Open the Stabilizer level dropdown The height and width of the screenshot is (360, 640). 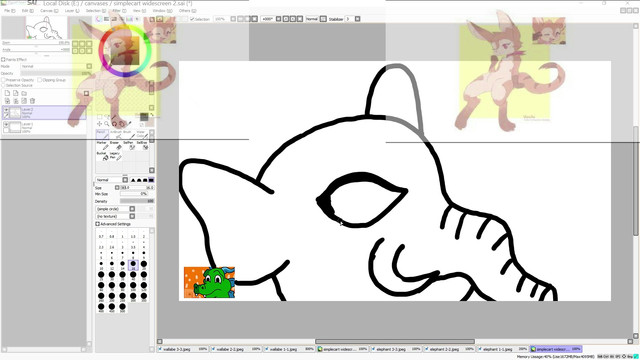pyautogui.click(x=358, y=19)
